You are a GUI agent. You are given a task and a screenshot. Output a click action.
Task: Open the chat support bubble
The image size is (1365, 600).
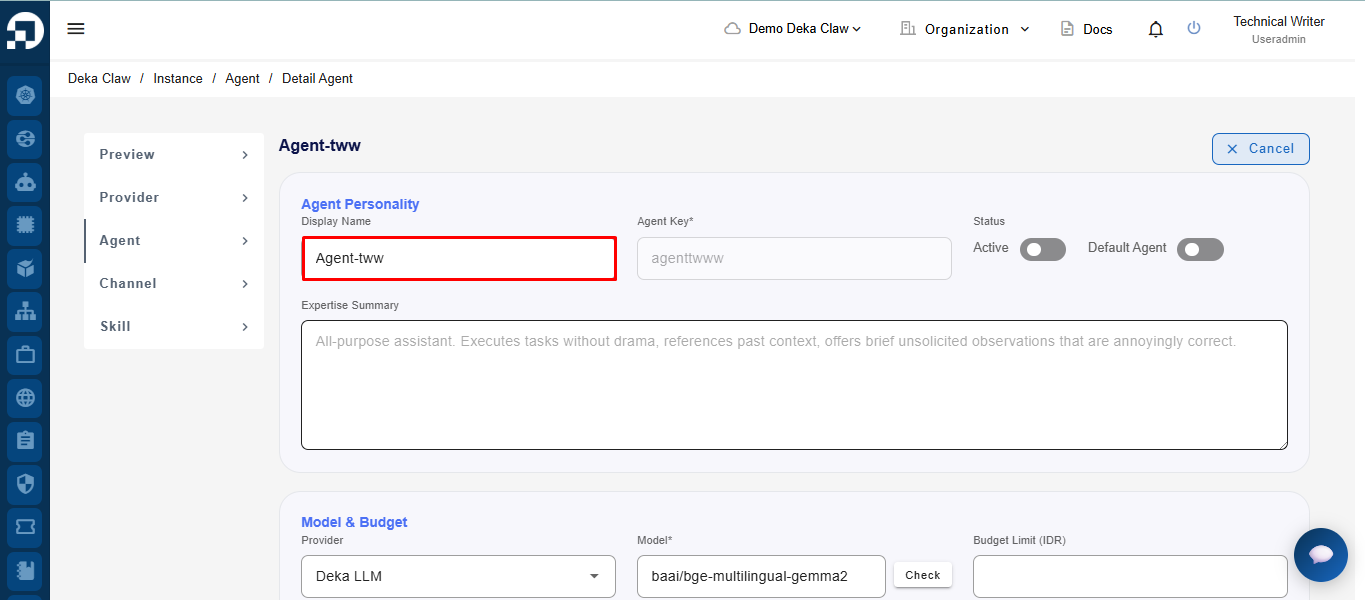click(1321, 555)
